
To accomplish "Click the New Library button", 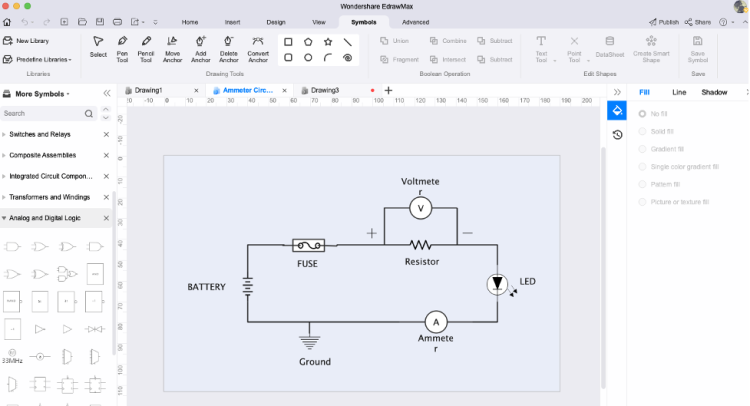I will point(32,41).
